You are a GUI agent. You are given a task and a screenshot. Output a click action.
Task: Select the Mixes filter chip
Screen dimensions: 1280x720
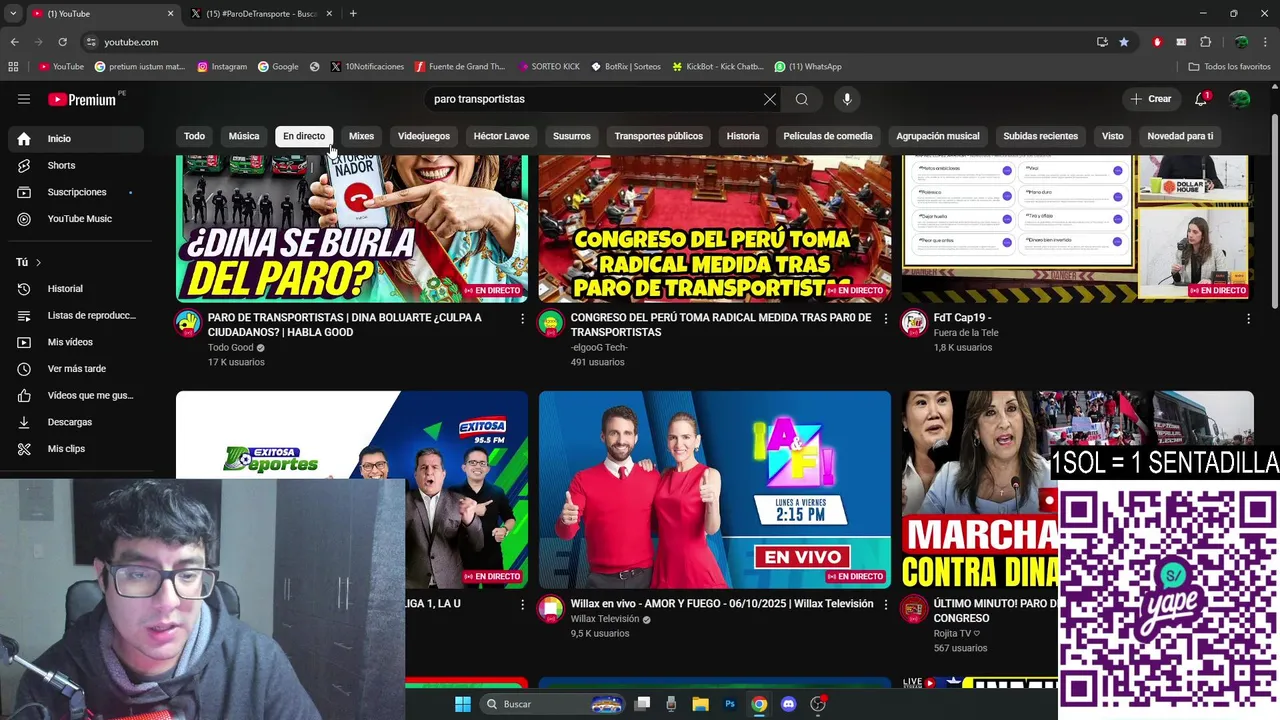pos(361,136)
